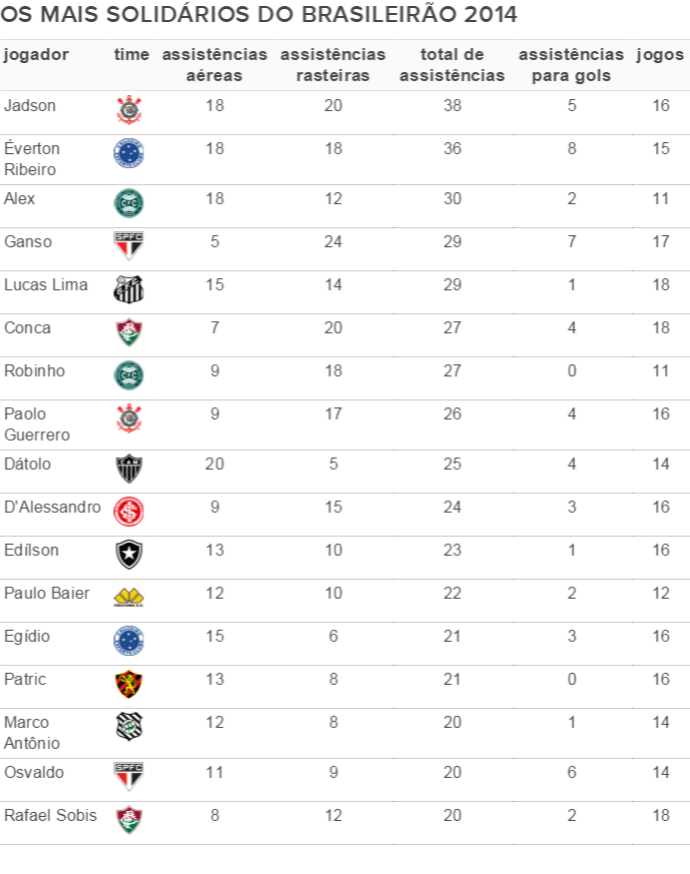
Task: Select the Atlético Mineiro crest beside Dátolo
Action: click(x=129, y=468)
